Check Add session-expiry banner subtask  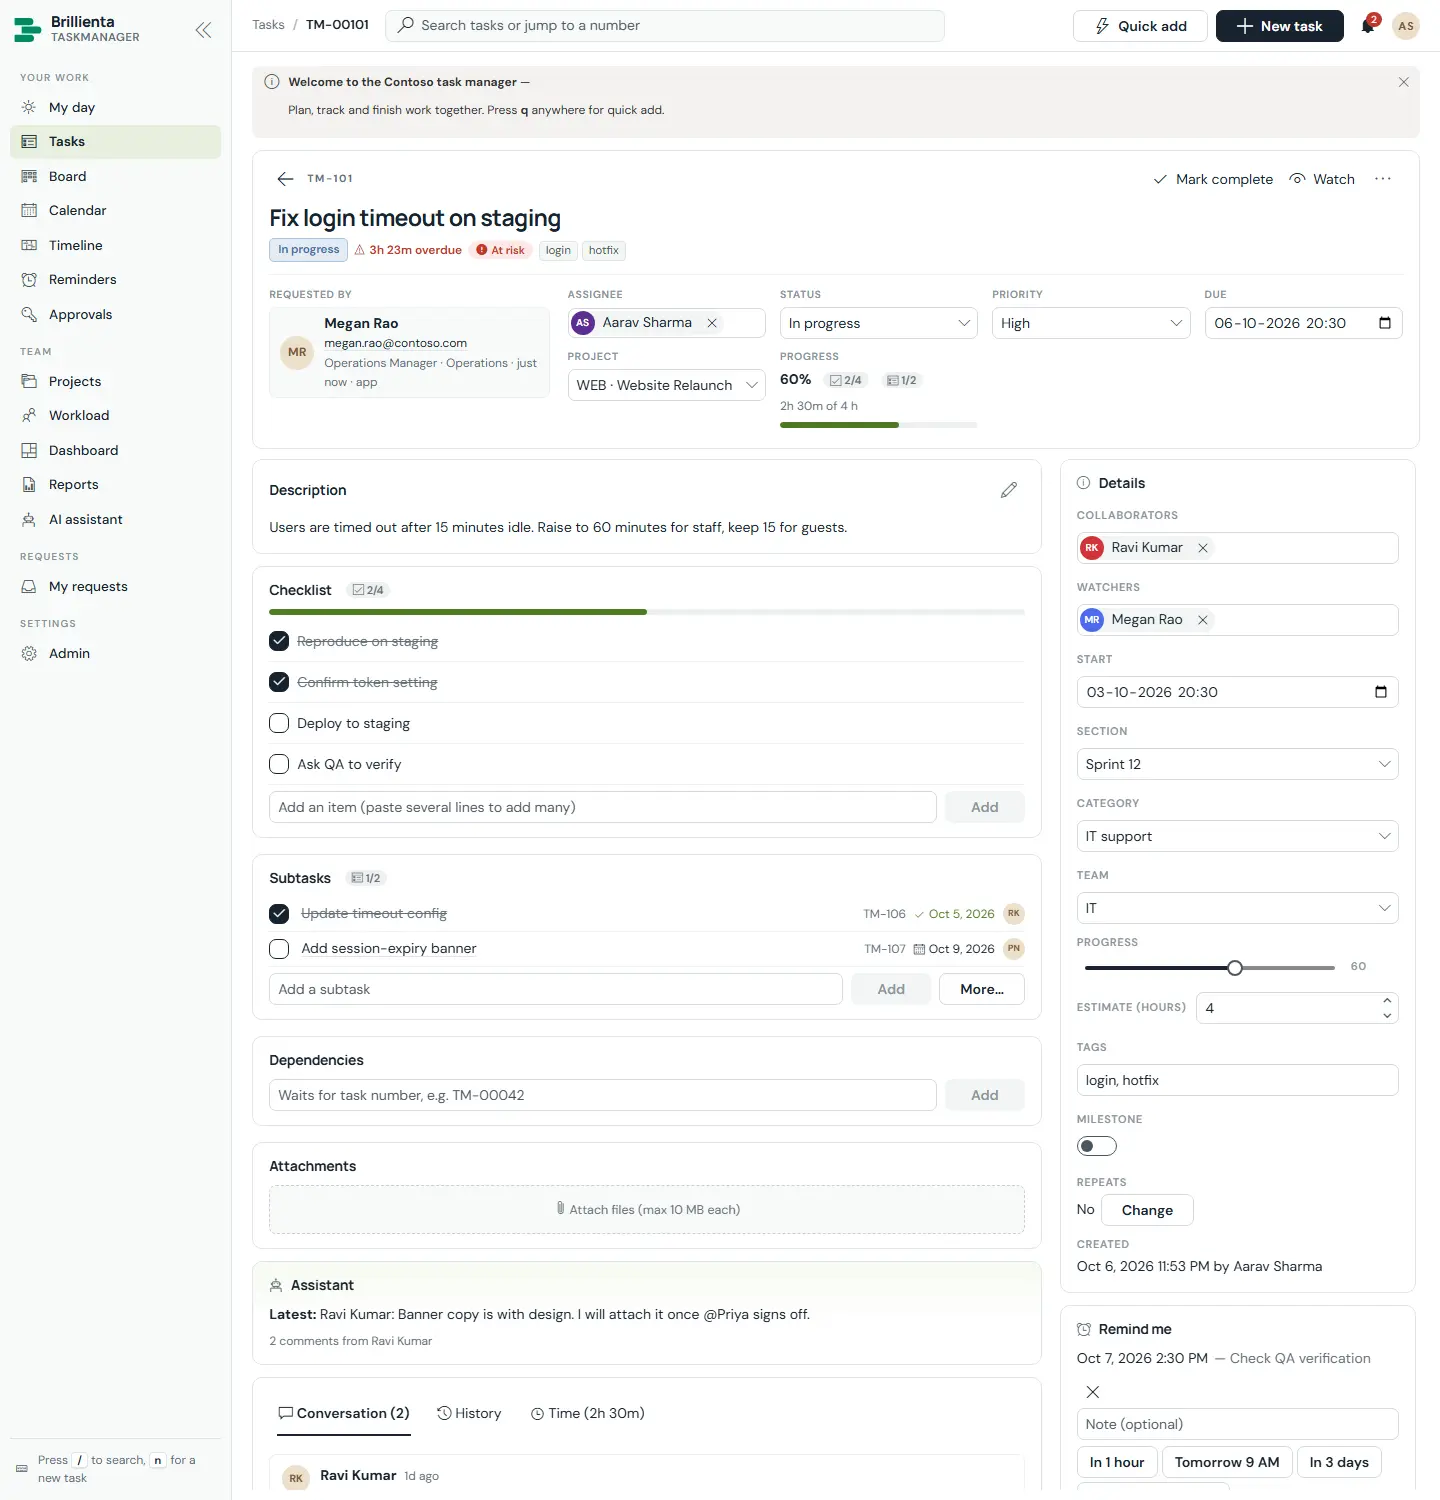click(x=279, y=949)
